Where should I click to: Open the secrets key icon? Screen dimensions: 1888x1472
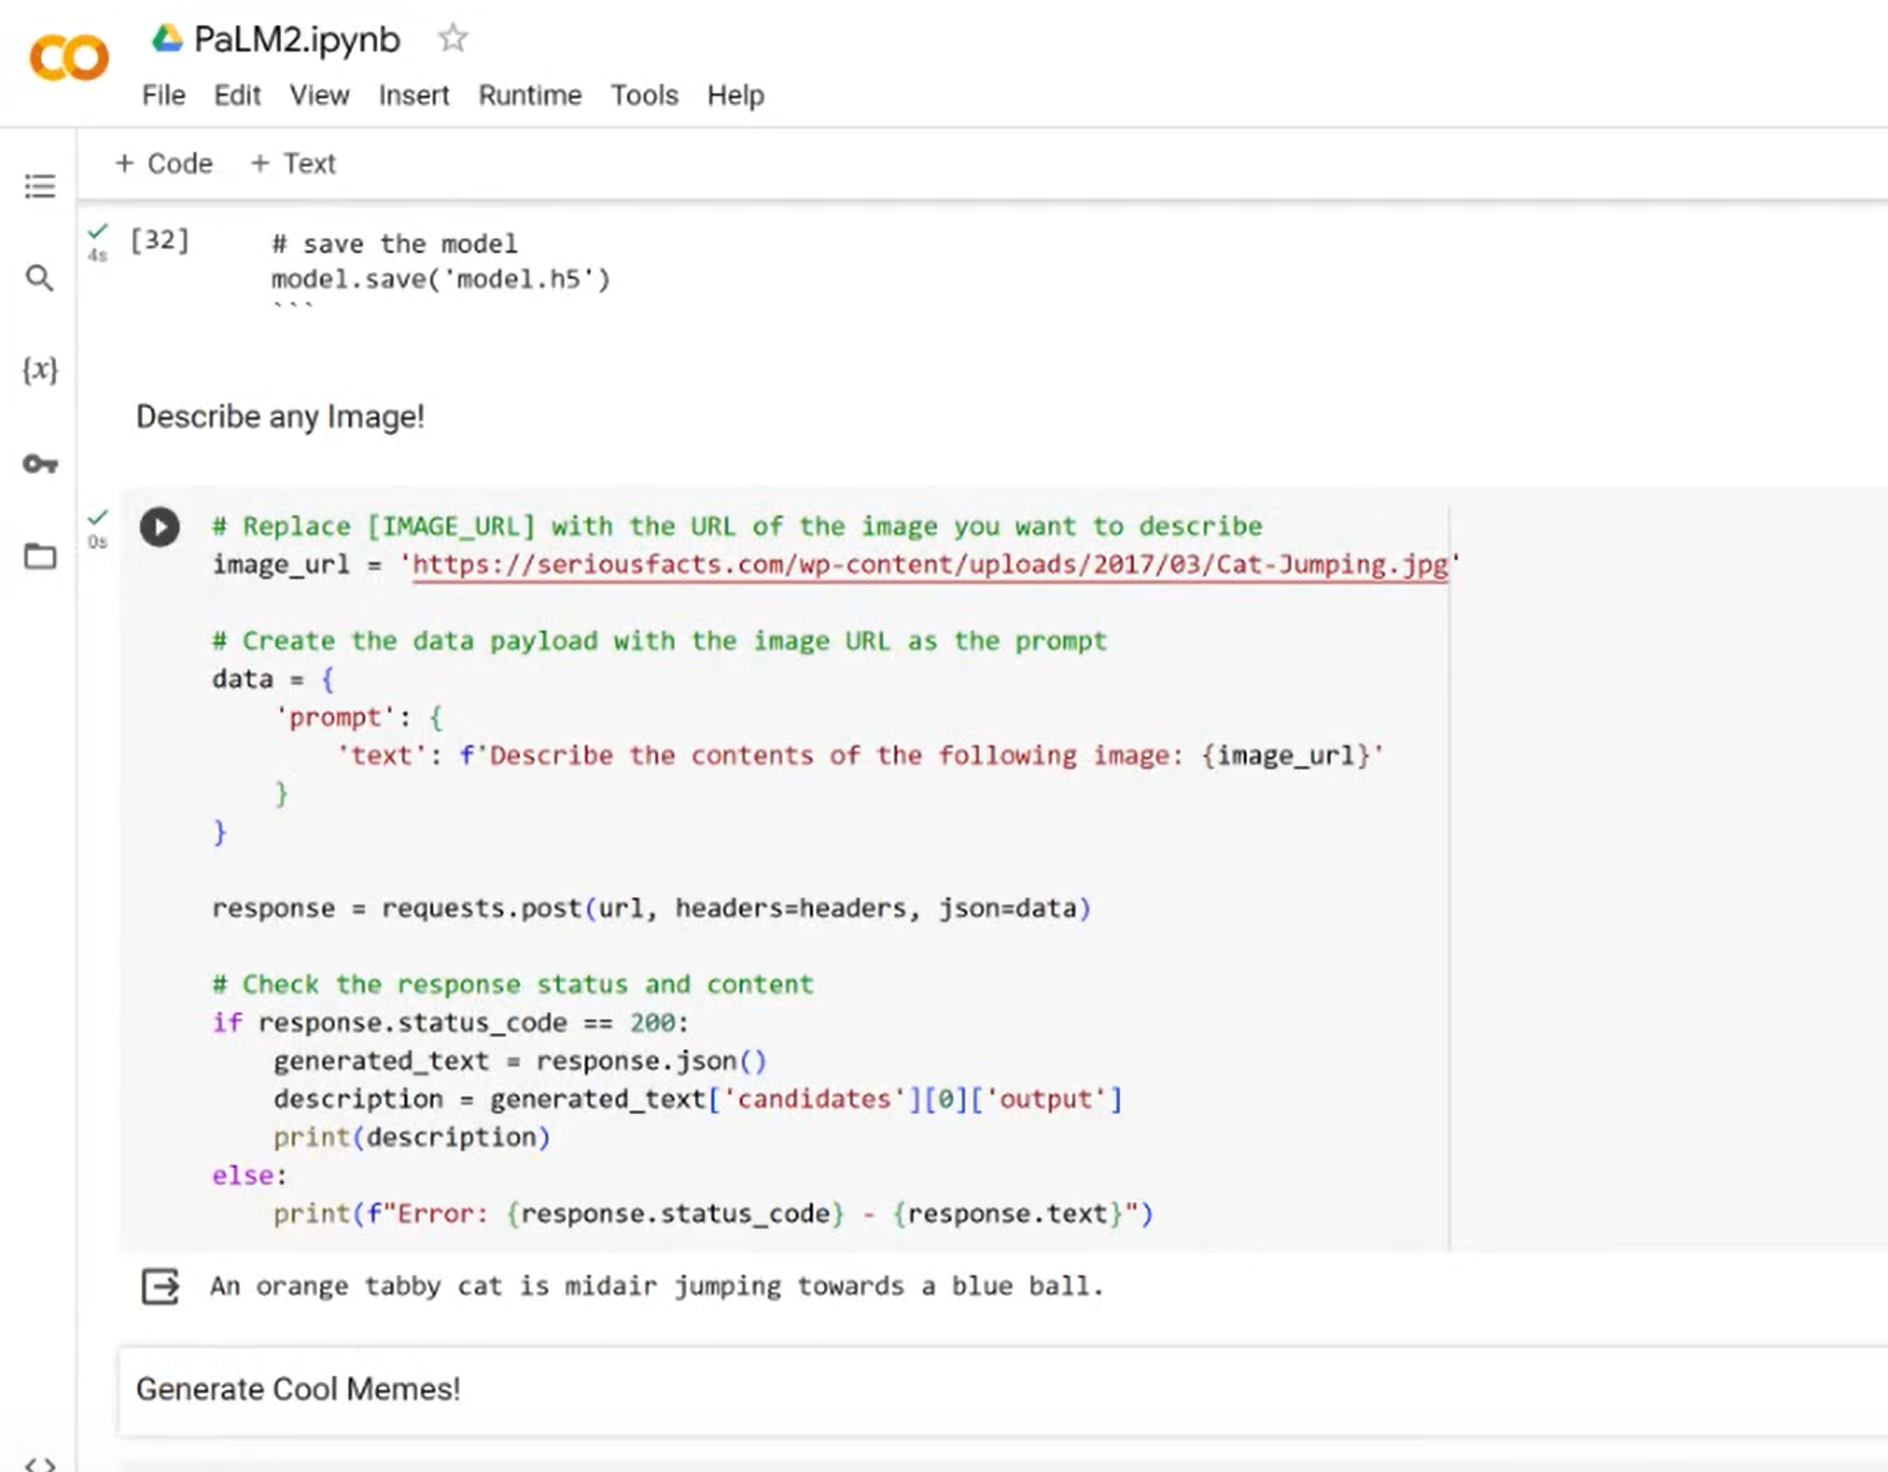(40, 464)
